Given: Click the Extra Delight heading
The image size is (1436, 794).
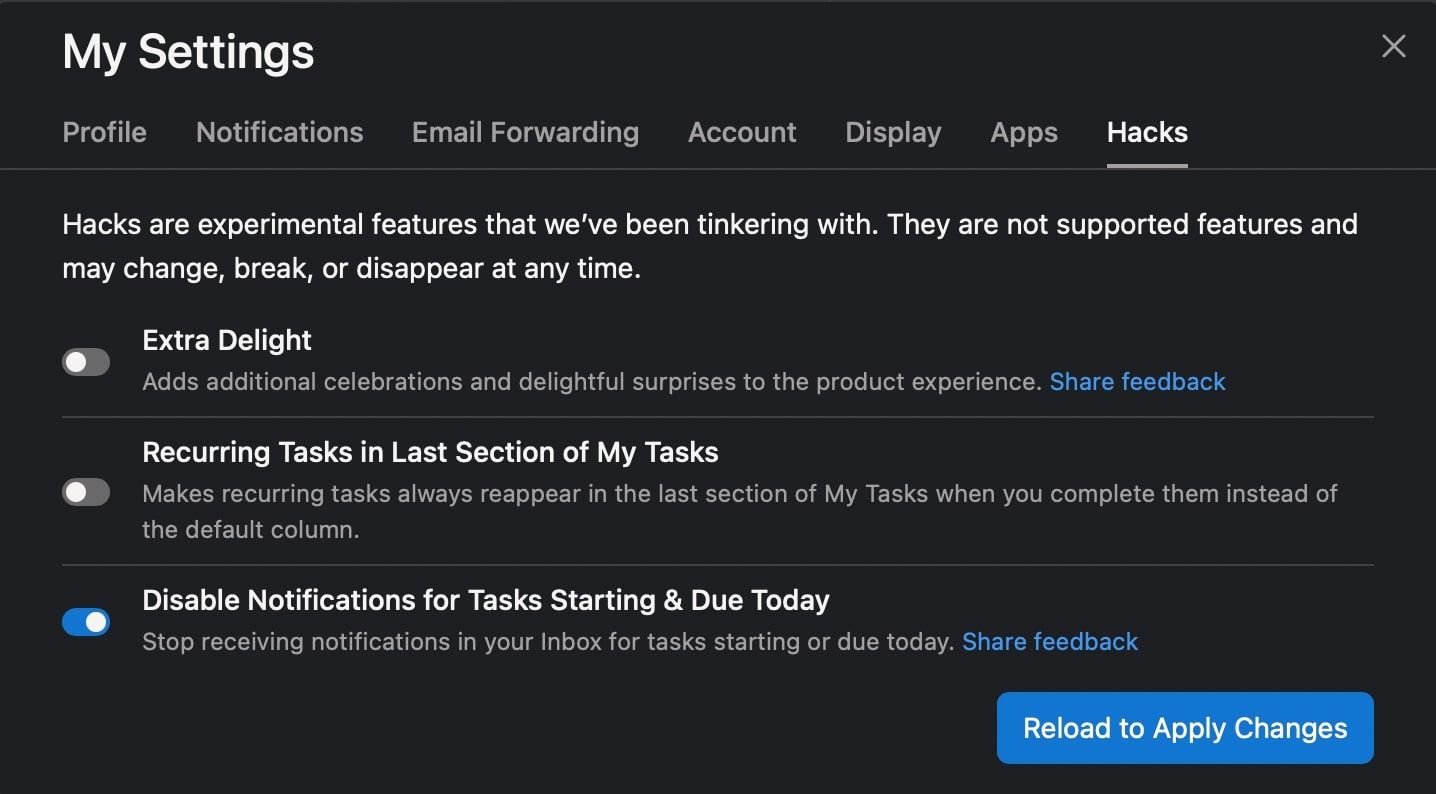Looking at the screenshot, I should (227, 341).
